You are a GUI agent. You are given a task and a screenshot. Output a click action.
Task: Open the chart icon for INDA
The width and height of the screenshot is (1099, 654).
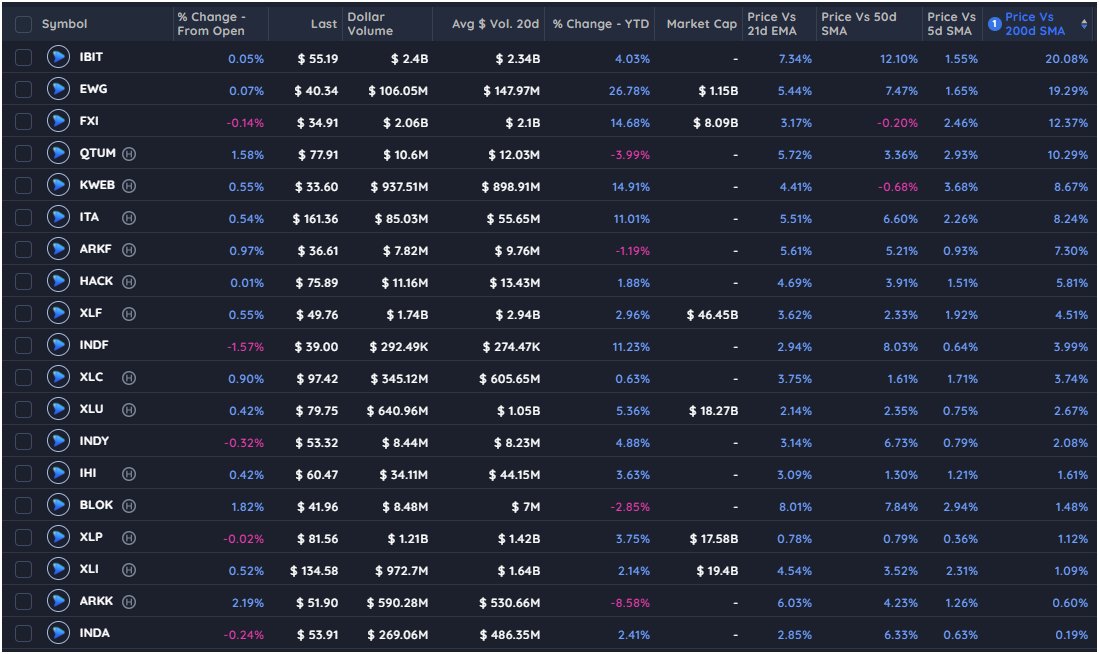coord(58,633)
